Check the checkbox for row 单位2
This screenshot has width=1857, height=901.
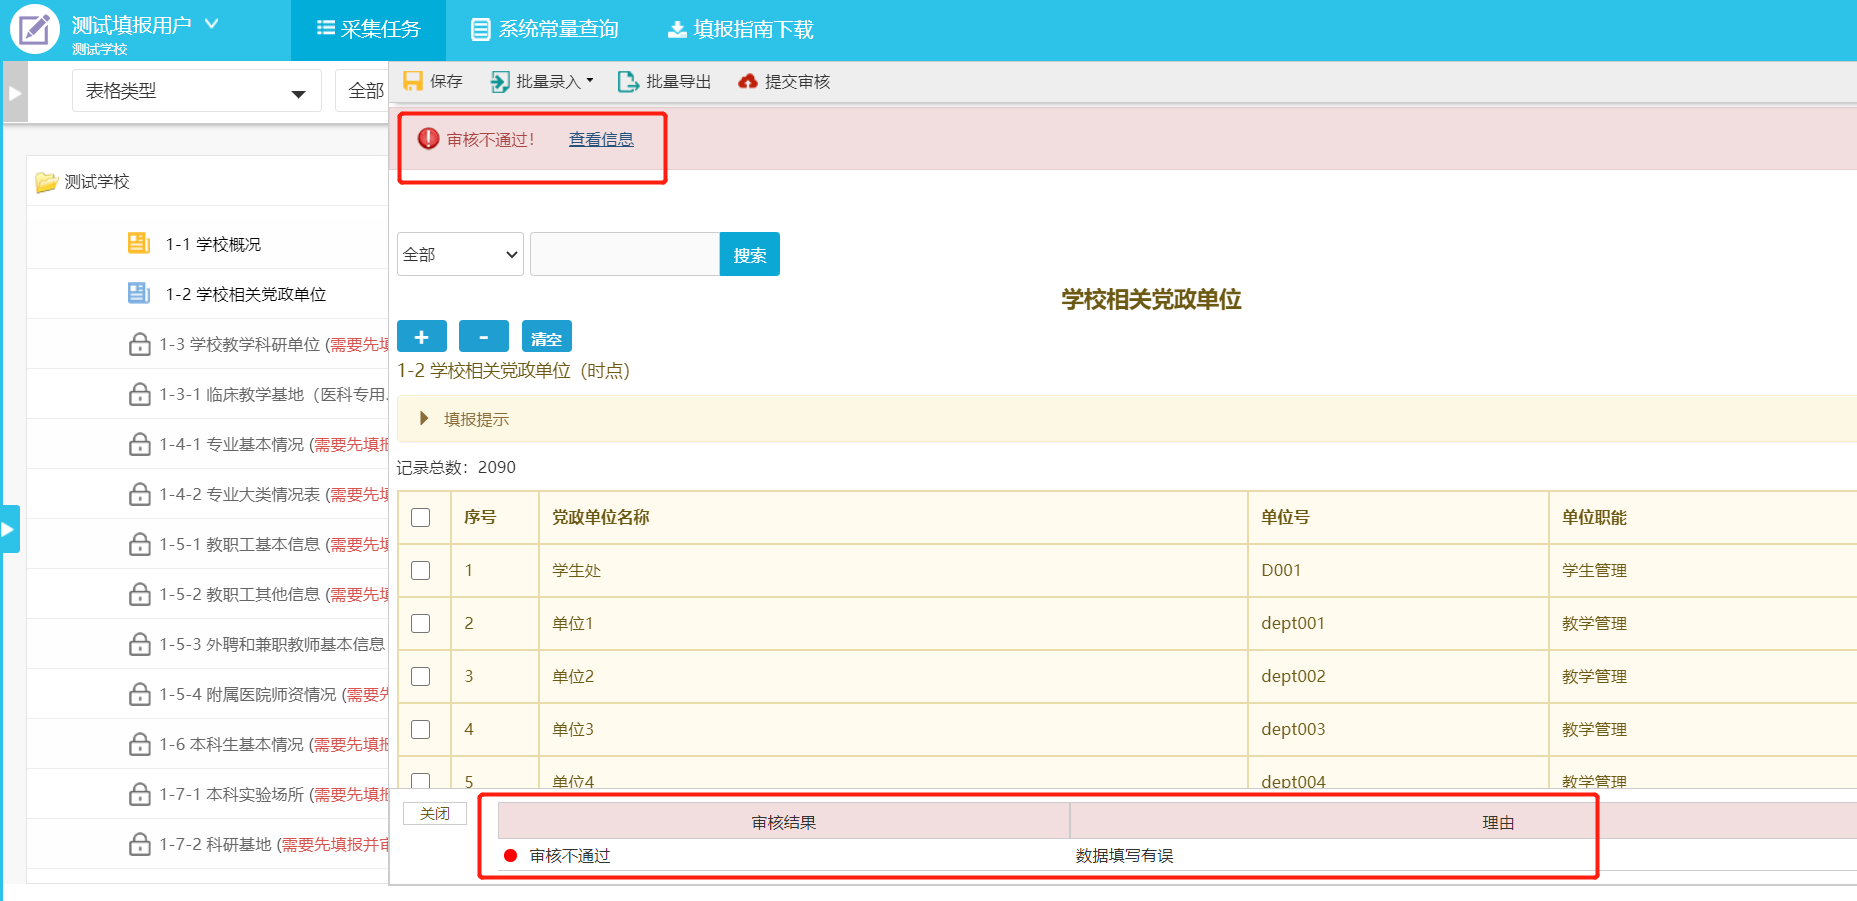pyautogui.click(x=421, y=677)
